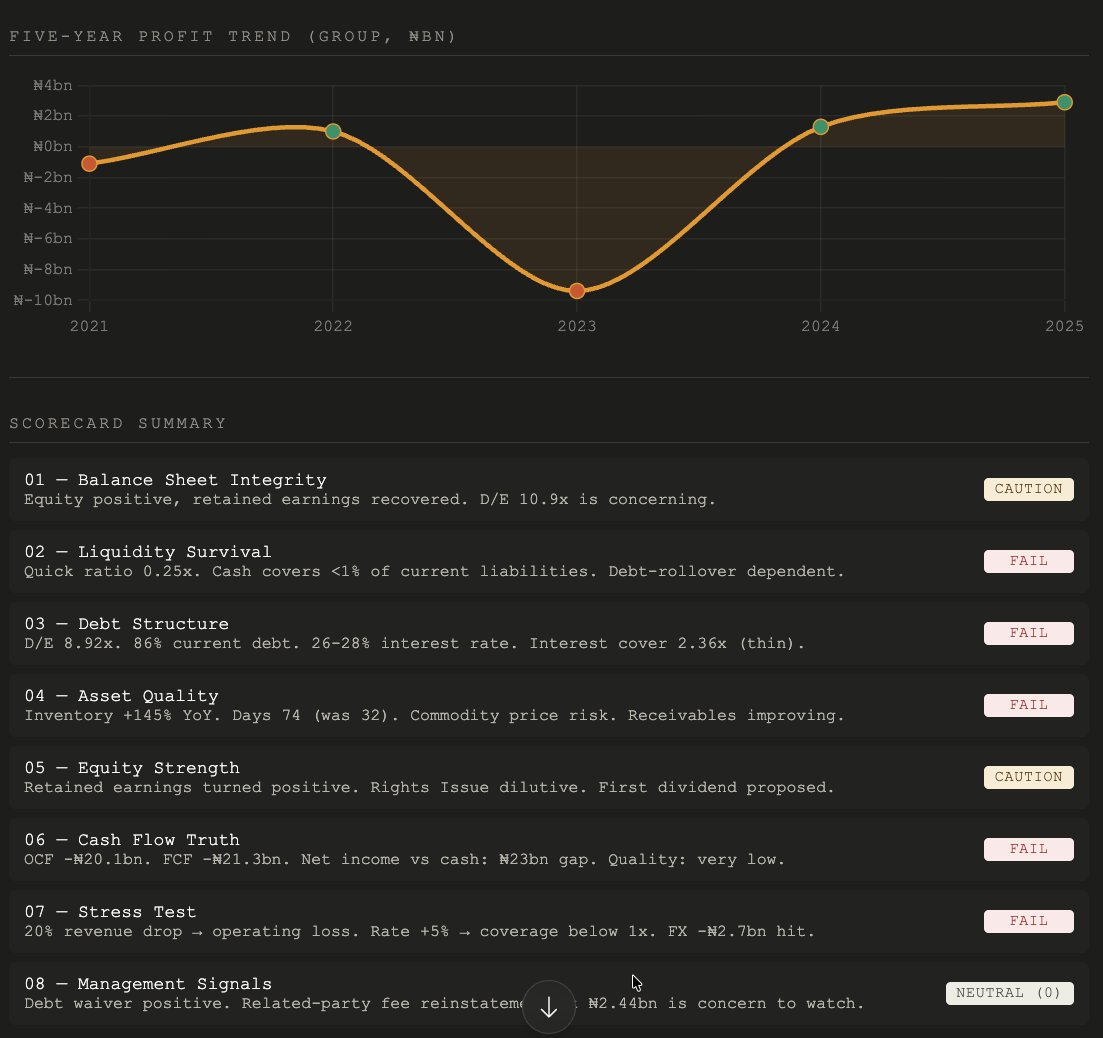Select the 2024 data point on chart
1103x1038 pixels.
point(820,127)
